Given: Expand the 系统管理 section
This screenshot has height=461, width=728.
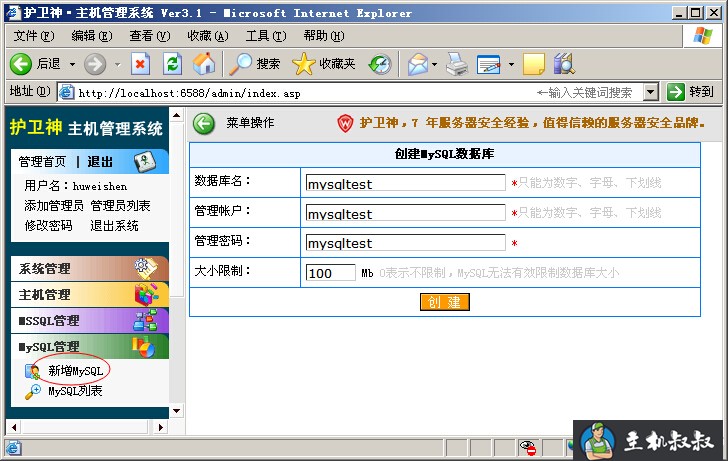Looking at the screenshot, I should 90,268.
